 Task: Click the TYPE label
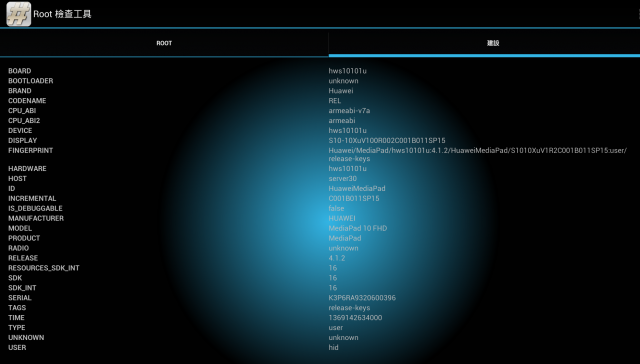pos(17,328)
